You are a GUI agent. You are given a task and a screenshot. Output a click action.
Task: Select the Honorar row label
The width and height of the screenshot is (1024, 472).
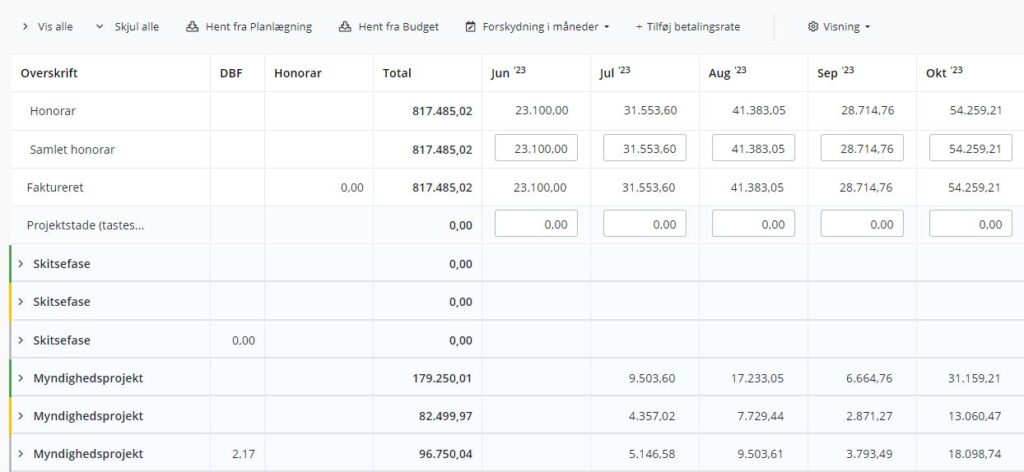(53, 111)
